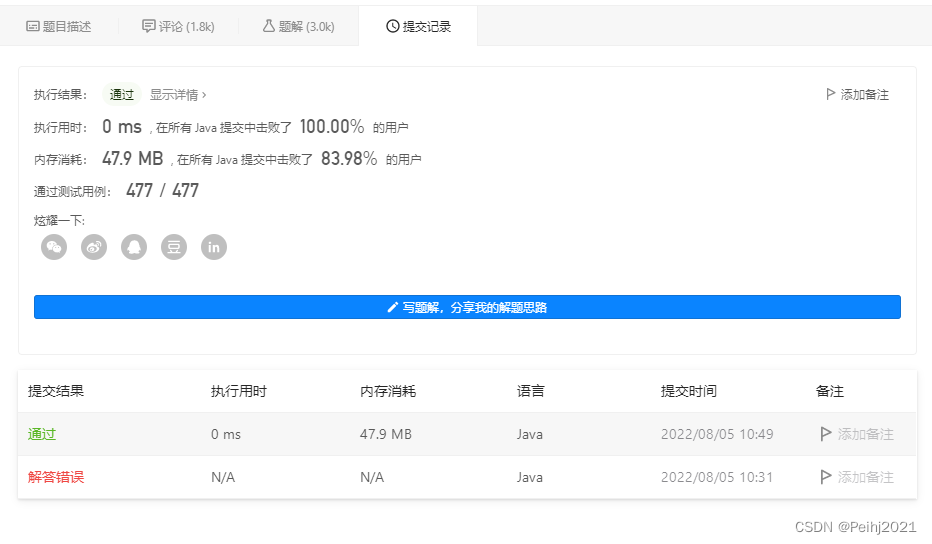Click the 通过 status badge

pyautogui.click(x=121, y=95)
